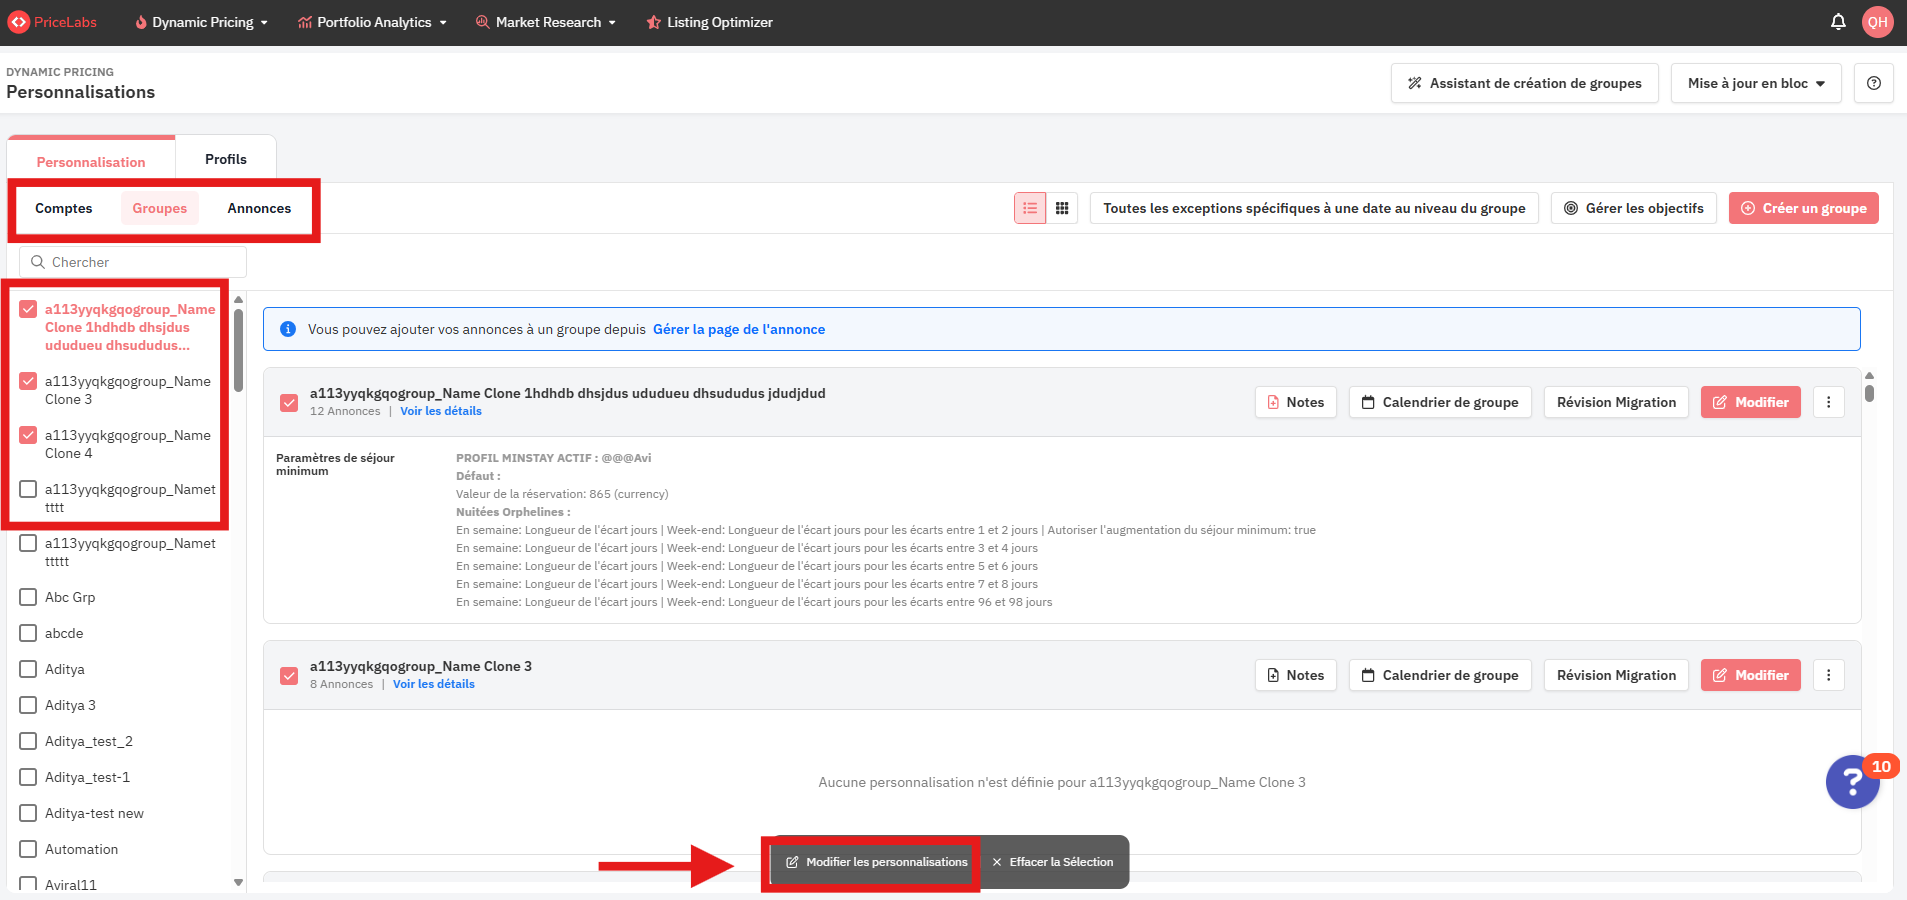This screenshot has height=900, width=1907.
Task: Open Calendrier de groupe for Name Clone 3
Action: coord(1440,675)
